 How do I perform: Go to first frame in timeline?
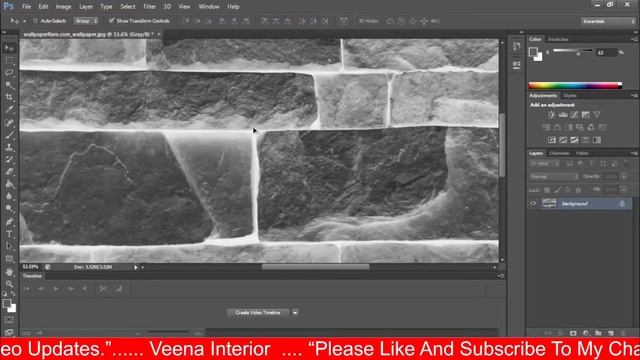27,289
